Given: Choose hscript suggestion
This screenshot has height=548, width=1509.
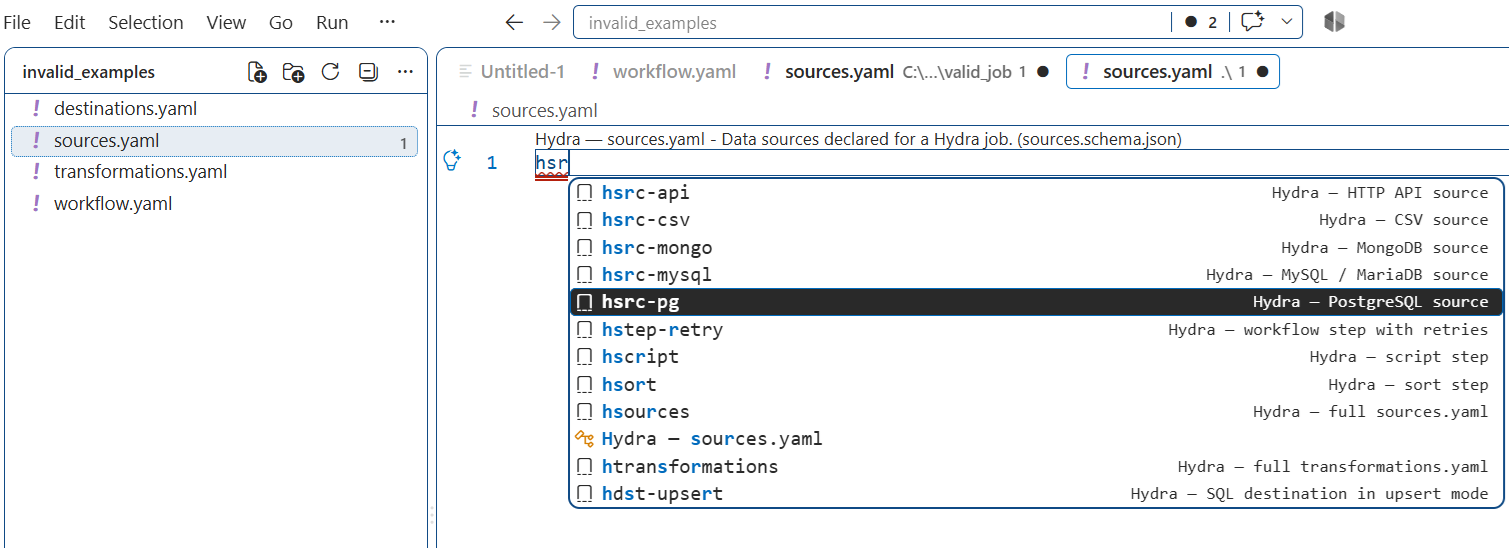Looking at the screenshot, I should point(1036,357).
